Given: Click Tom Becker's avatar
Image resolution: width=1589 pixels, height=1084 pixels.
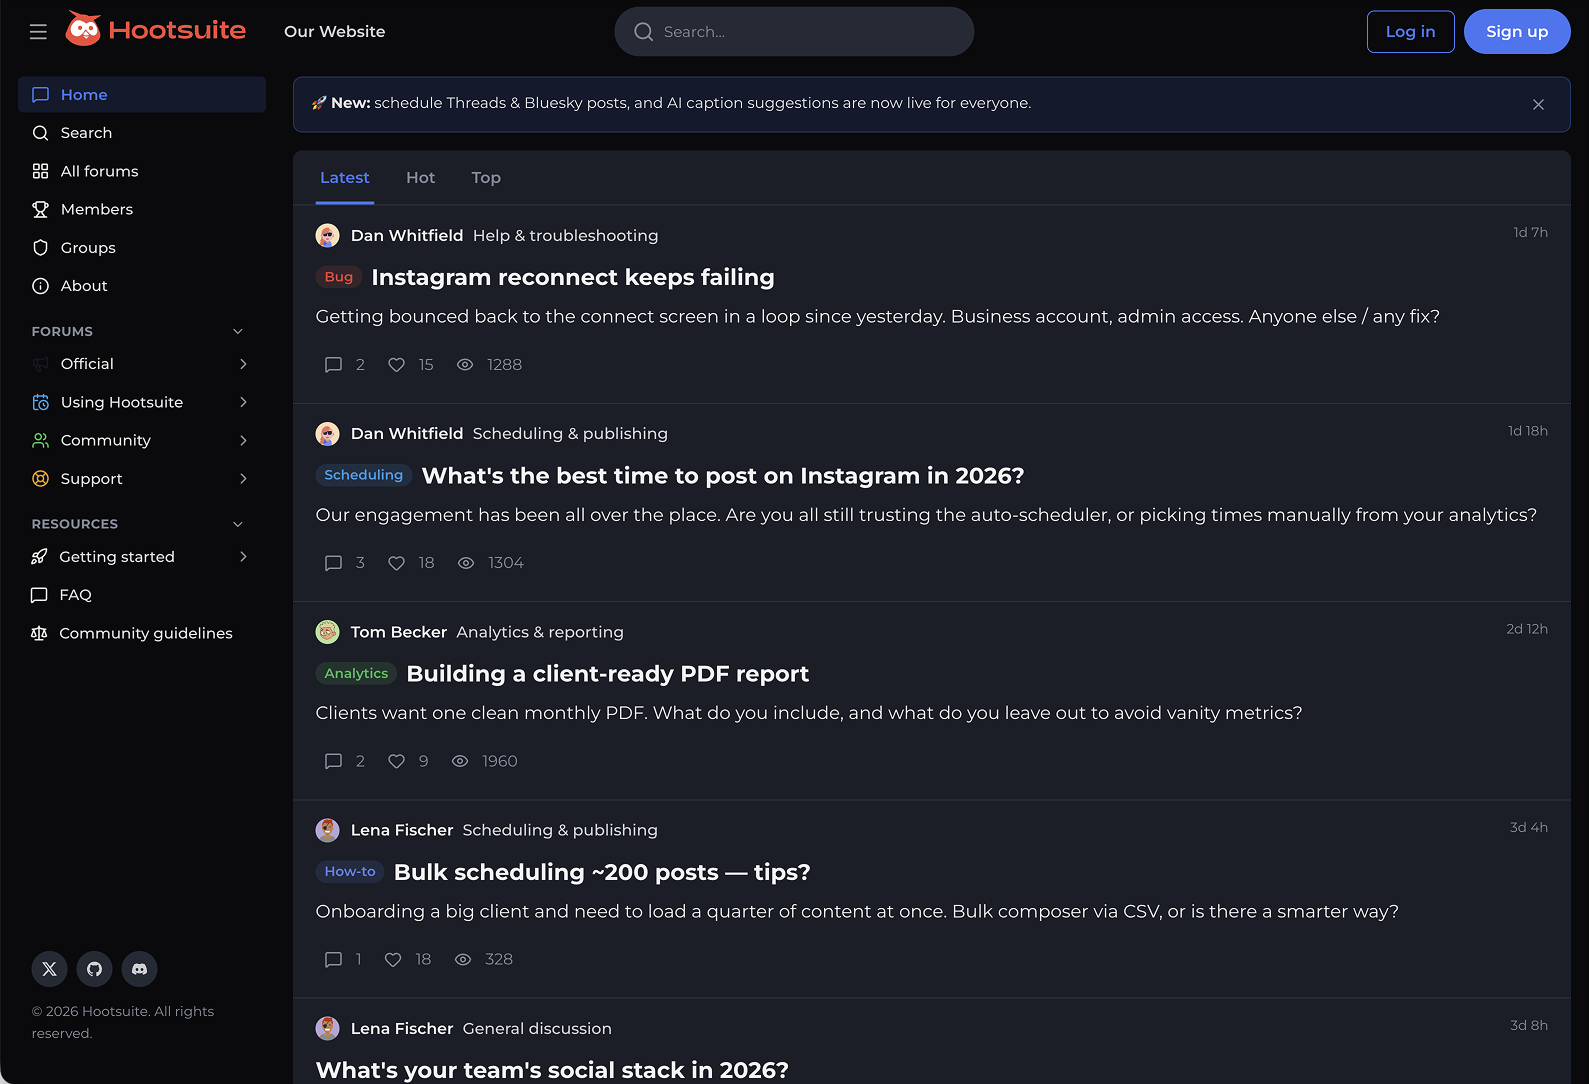Looking at the screenshot, I should [x=328, y=632].
